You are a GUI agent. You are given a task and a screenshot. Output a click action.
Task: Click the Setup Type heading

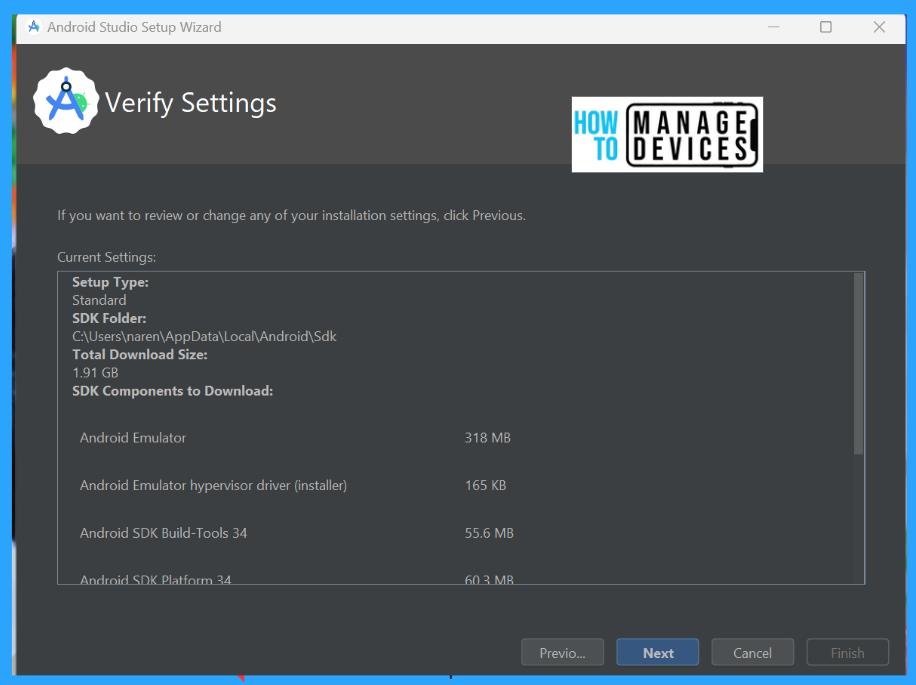110,283
